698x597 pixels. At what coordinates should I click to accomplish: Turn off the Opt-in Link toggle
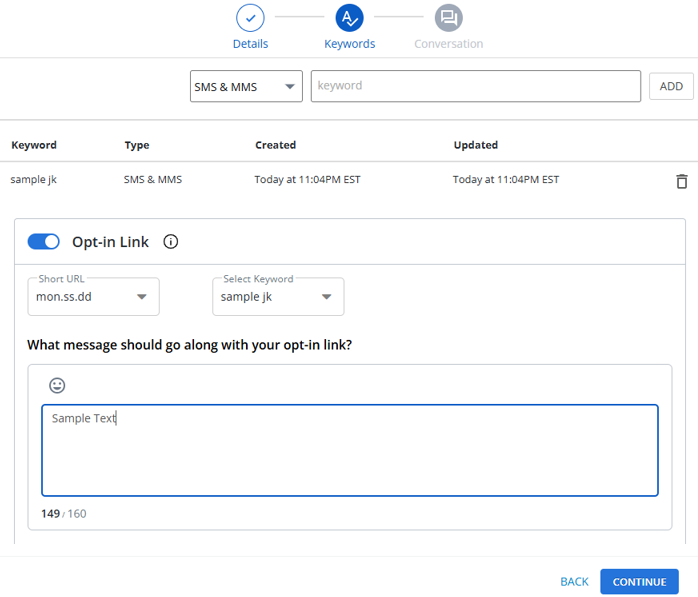point(44,242)
